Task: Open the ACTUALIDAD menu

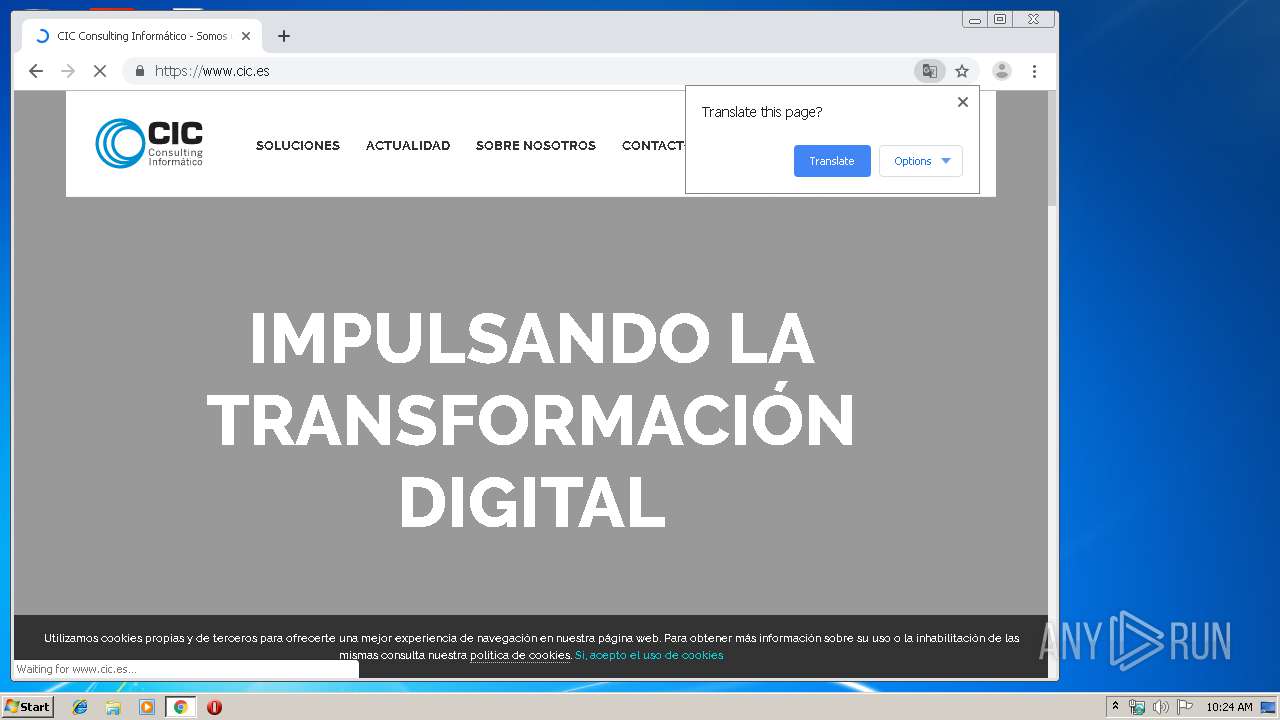Action: click(408, 146)
